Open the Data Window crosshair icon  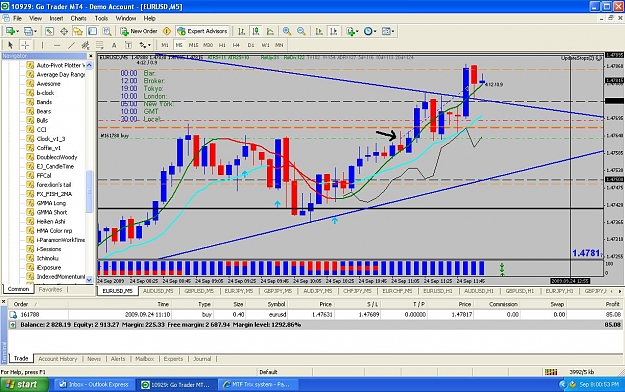click(64, 31)
